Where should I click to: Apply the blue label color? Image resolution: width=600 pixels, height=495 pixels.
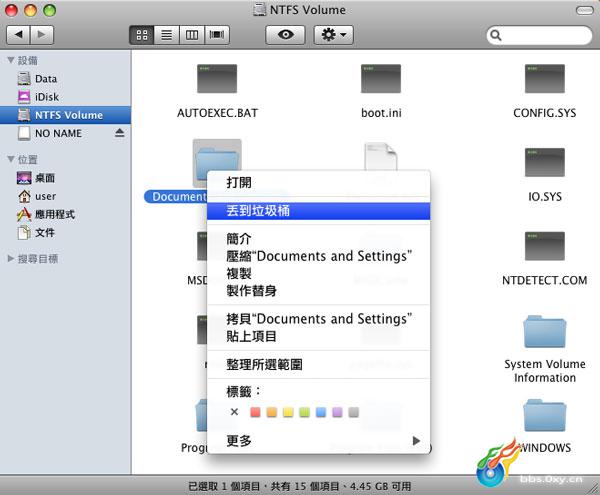[x=321, y=412]
